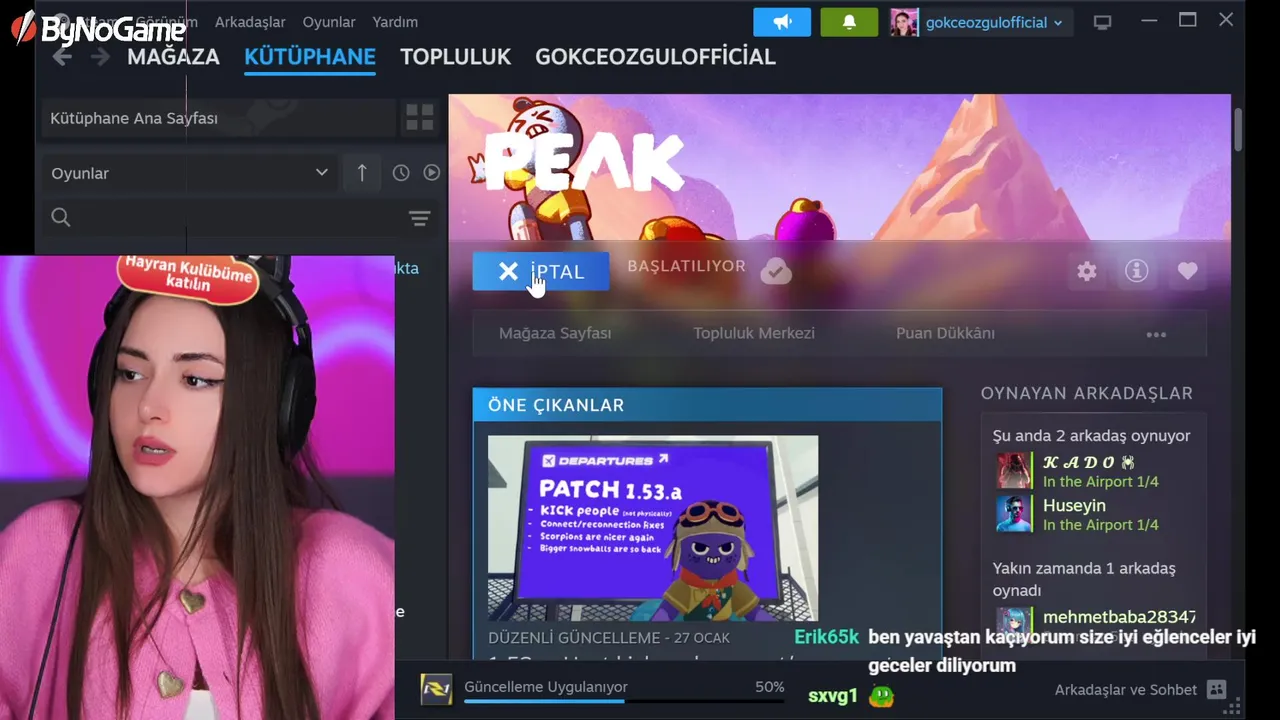The image size is (1280, 720).
Task: Open the GOKCEOZGULOFFICIAL profile tab
Action: (655, 57)
